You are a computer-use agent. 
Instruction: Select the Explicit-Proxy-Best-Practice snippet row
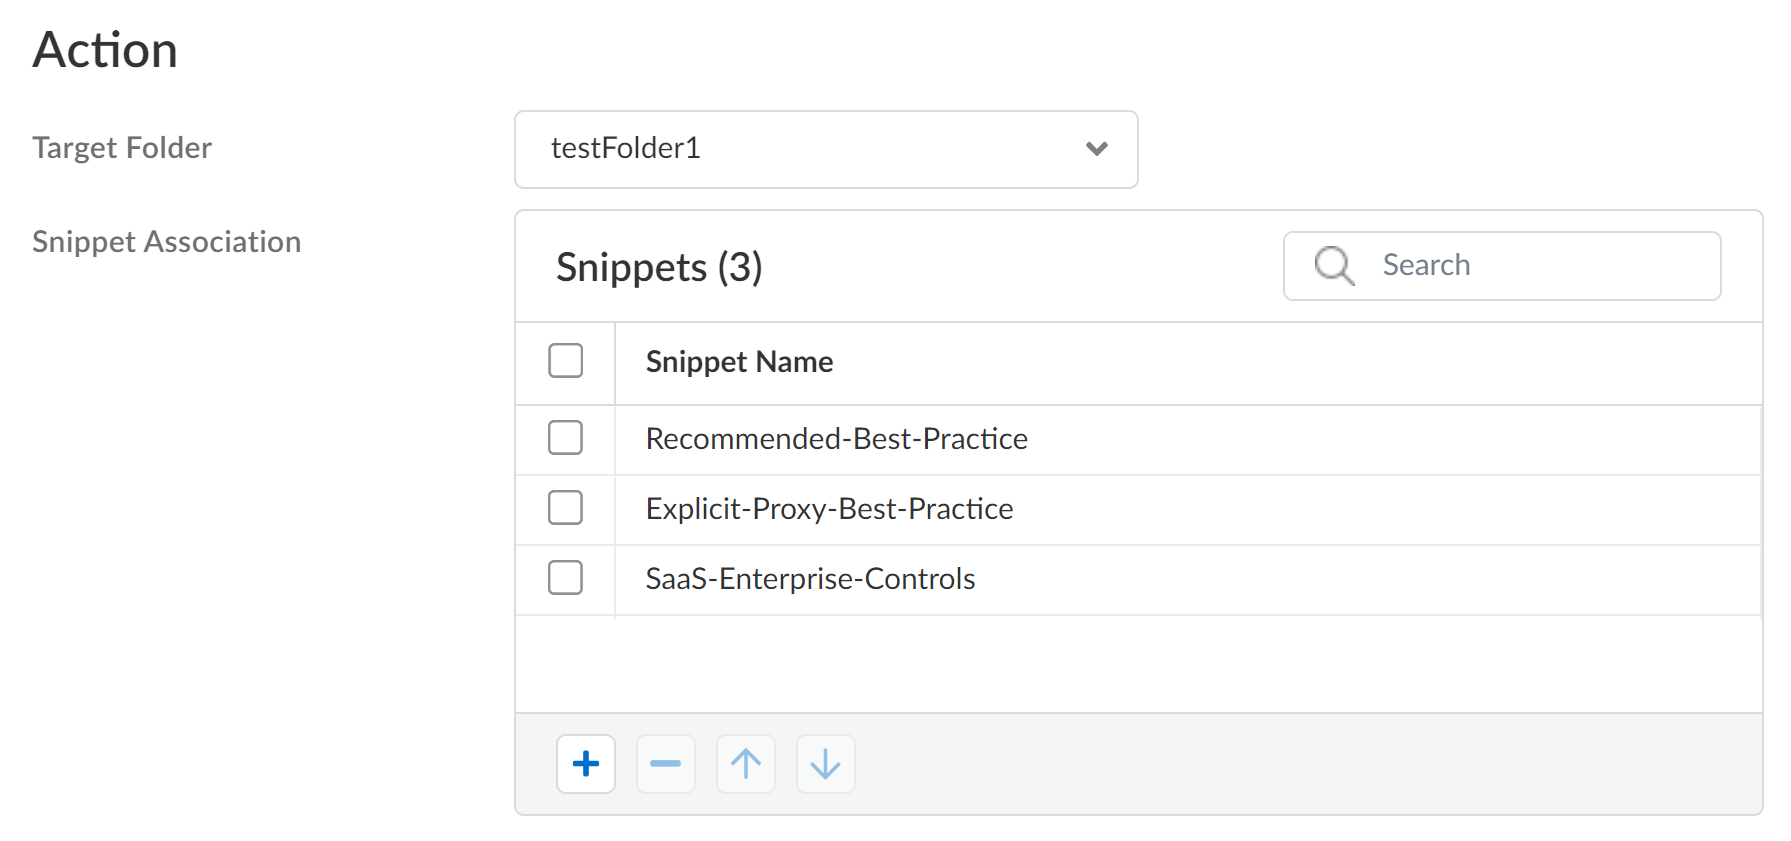point(829,509)
